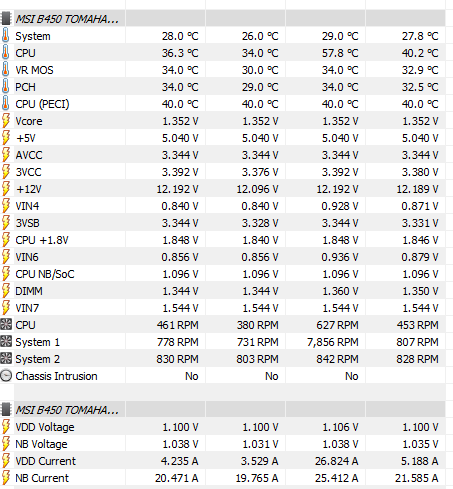The image size is (453, 489).
Task: Click the voltage icon beside VIN4
Action: click(6, 206)
